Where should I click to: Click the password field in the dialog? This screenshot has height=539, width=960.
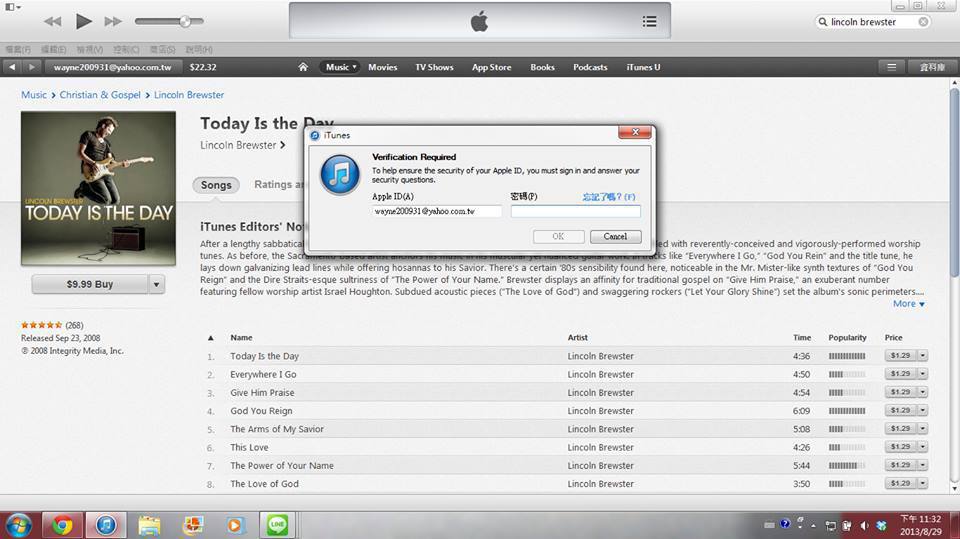coord(576,211)
